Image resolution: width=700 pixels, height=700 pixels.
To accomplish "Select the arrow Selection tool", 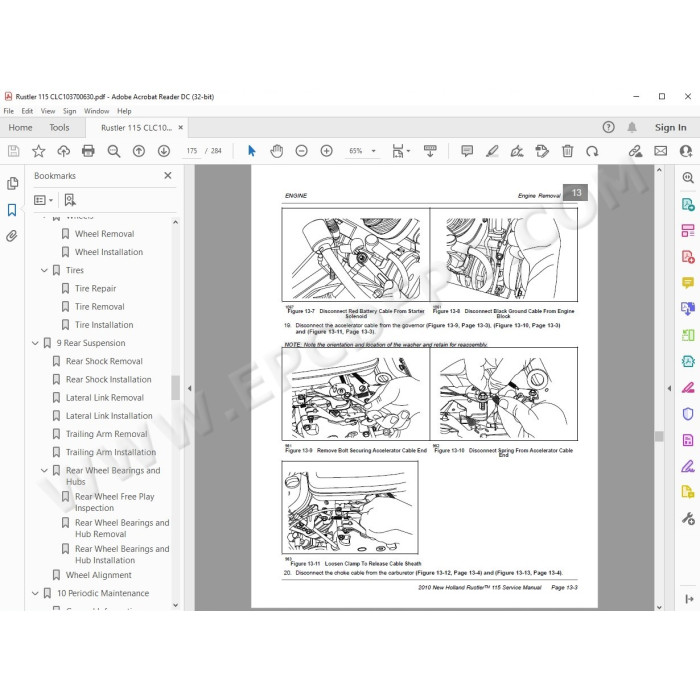I will point(251,151).
